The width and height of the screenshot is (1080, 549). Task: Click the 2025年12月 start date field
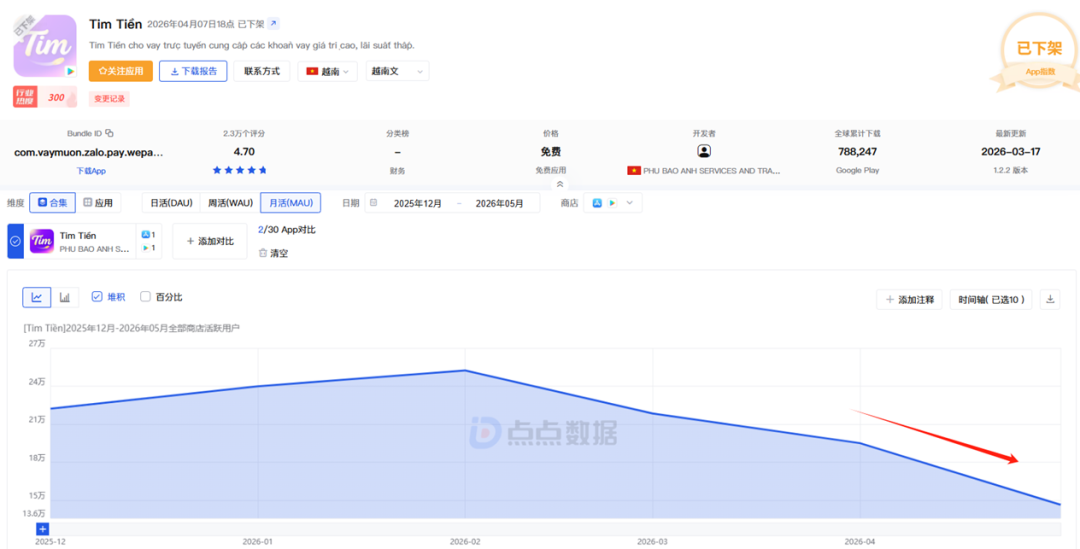click(417, 203)
